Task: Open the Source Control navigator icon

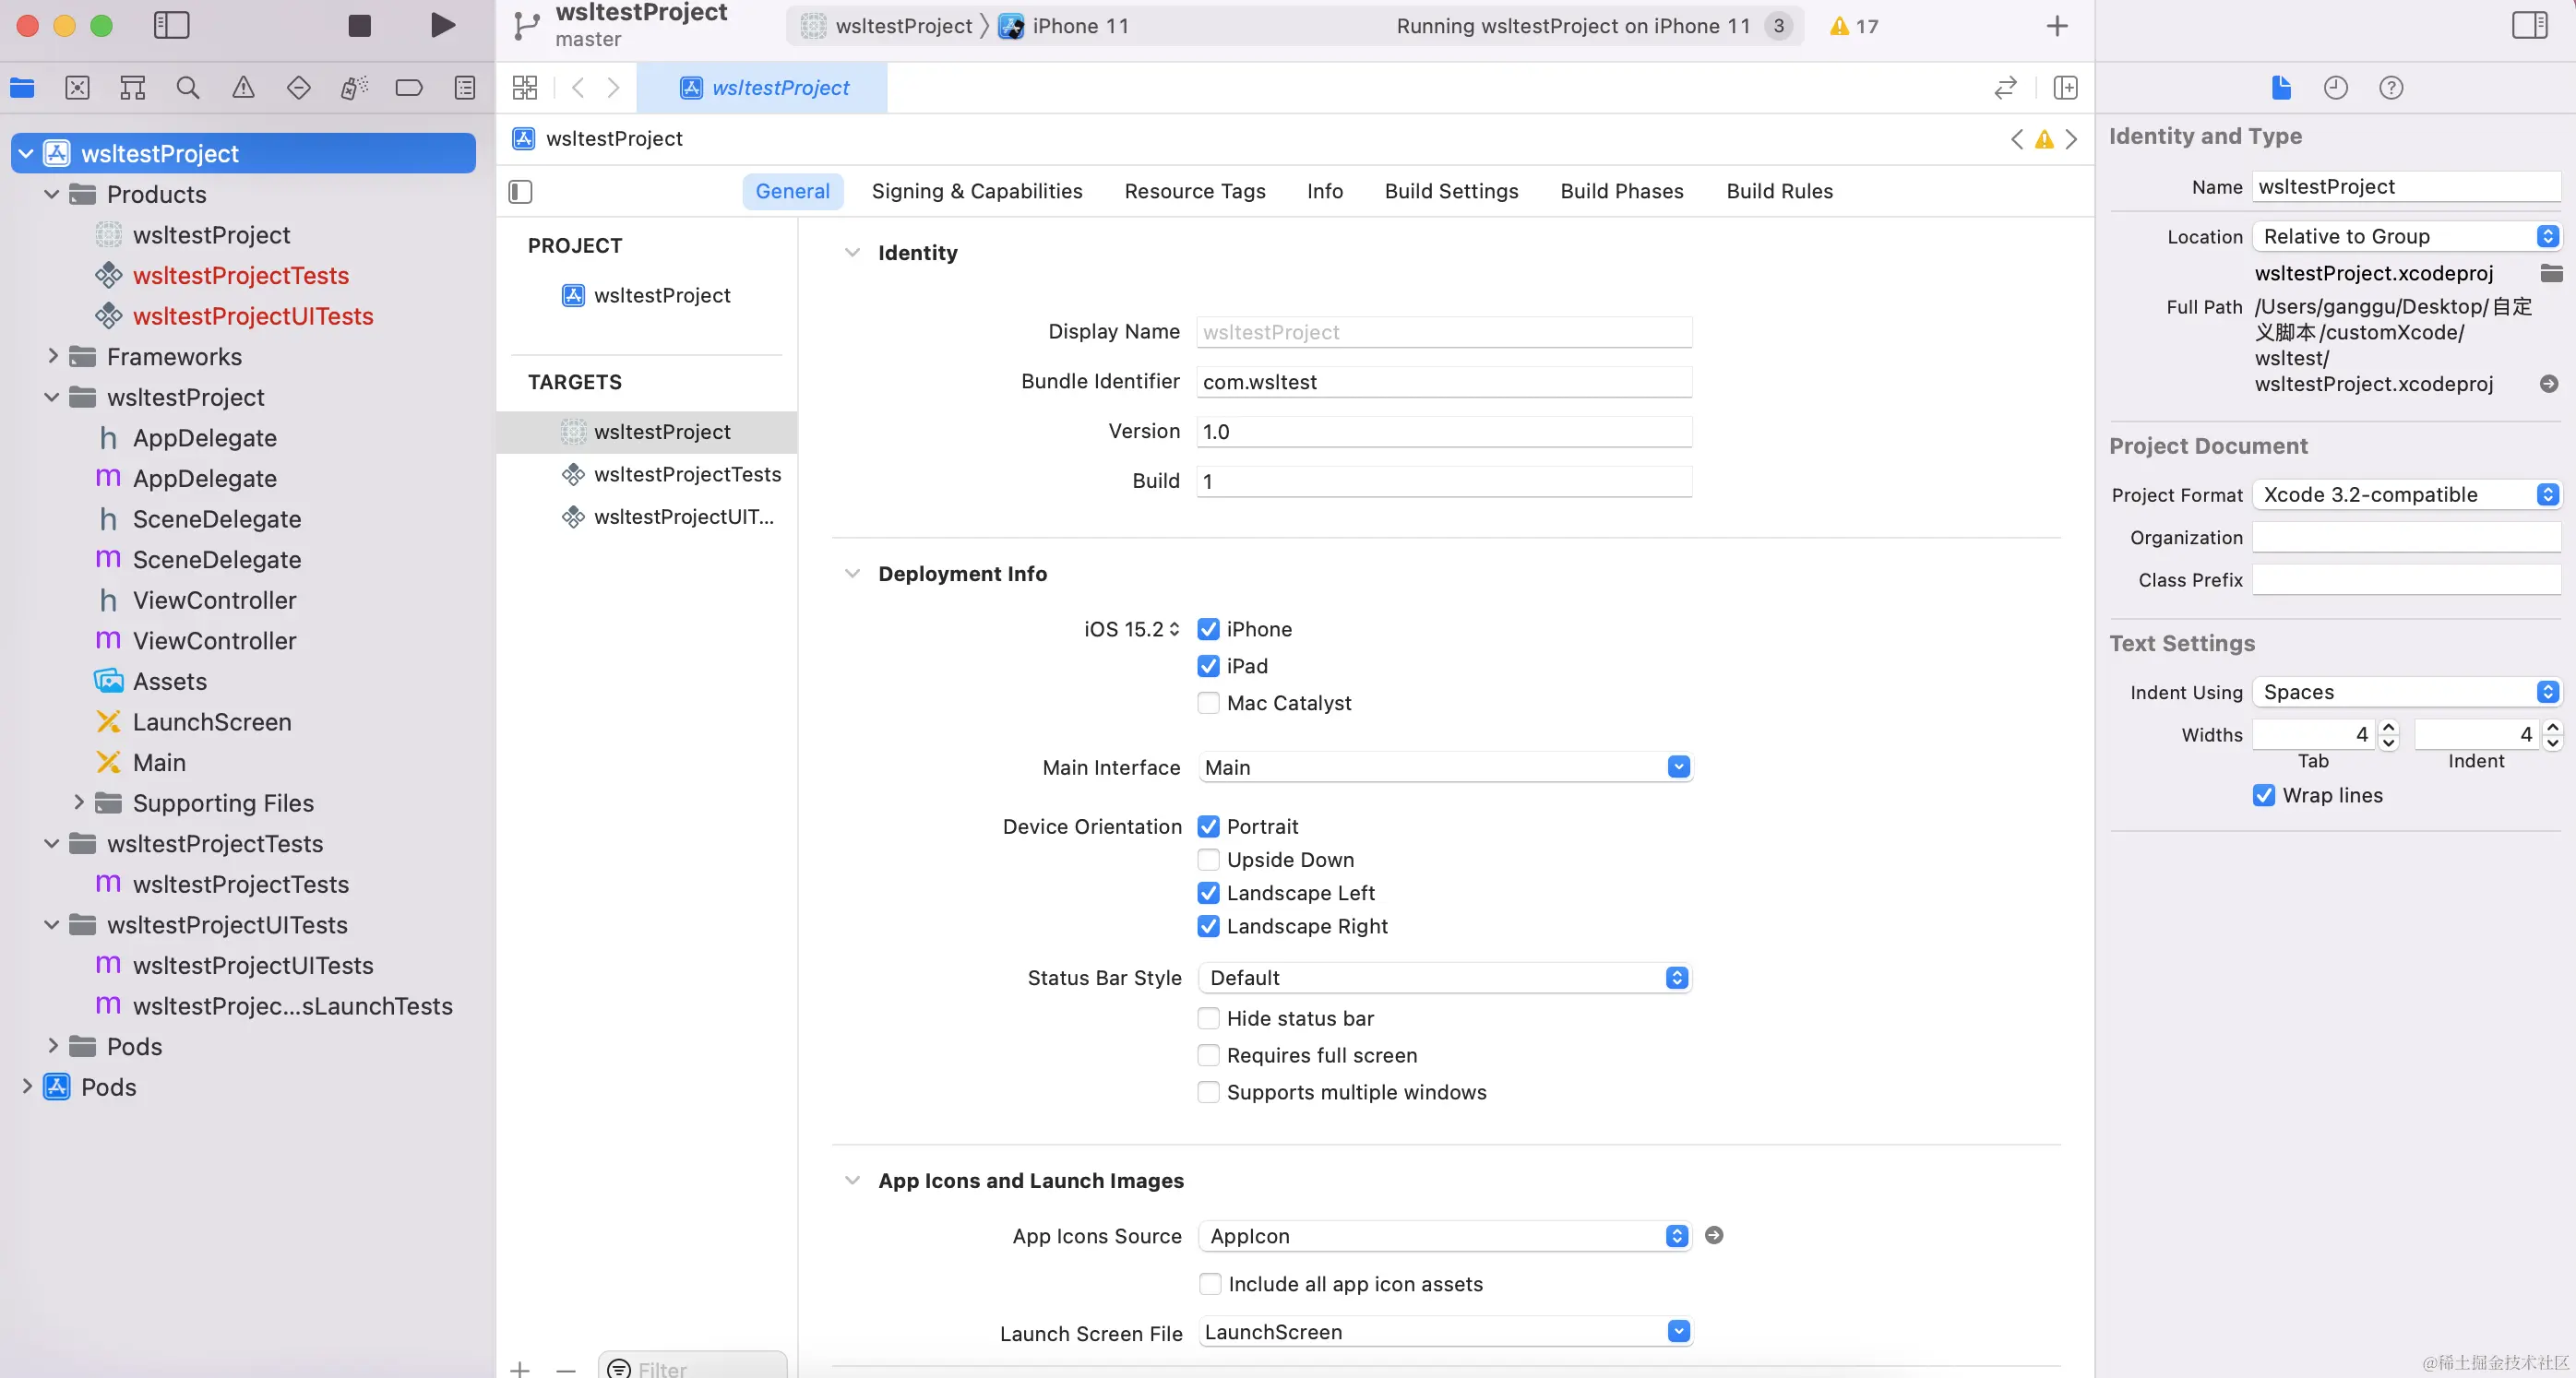Action: (77, 88)
